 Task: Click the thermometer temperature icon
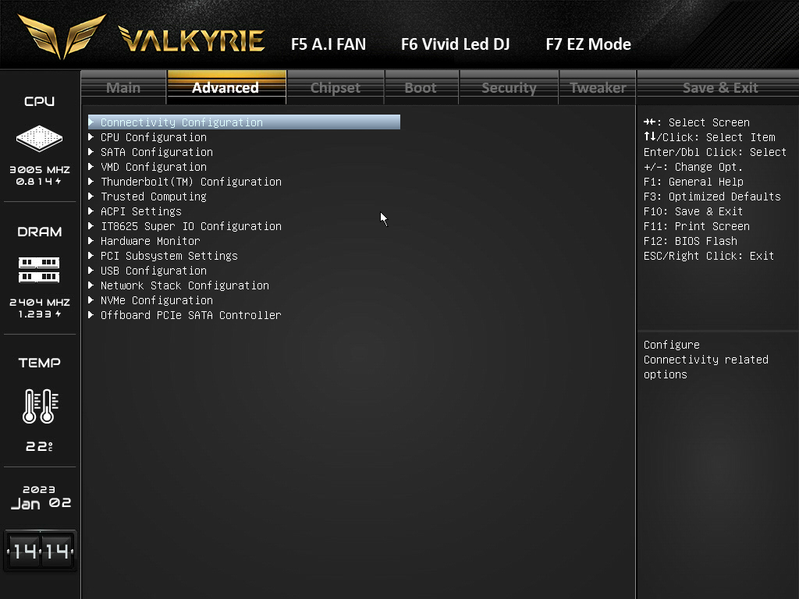(40, 406)
